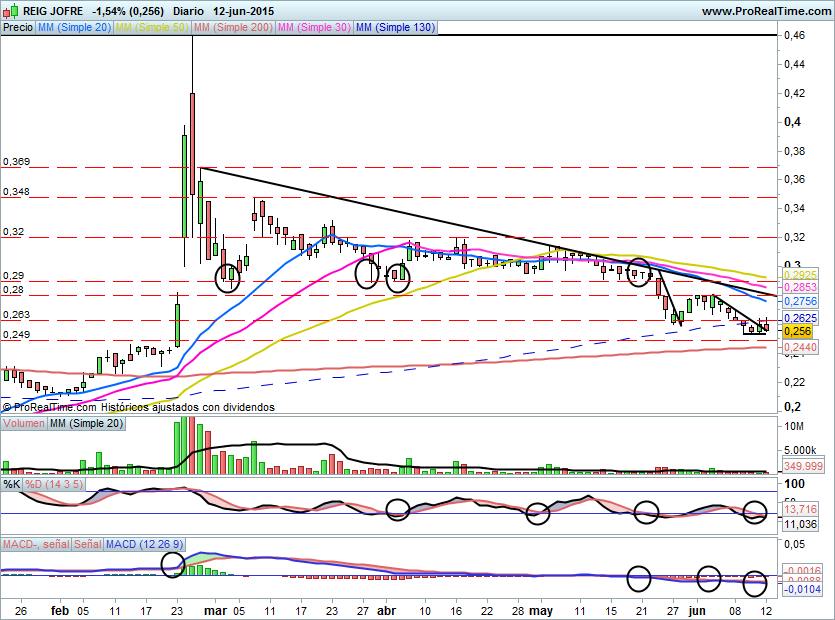This screenshot has width=835, height=620.
Task: Toggle the MM (Simple 200) indicator label
Action: tap(232, 28)
